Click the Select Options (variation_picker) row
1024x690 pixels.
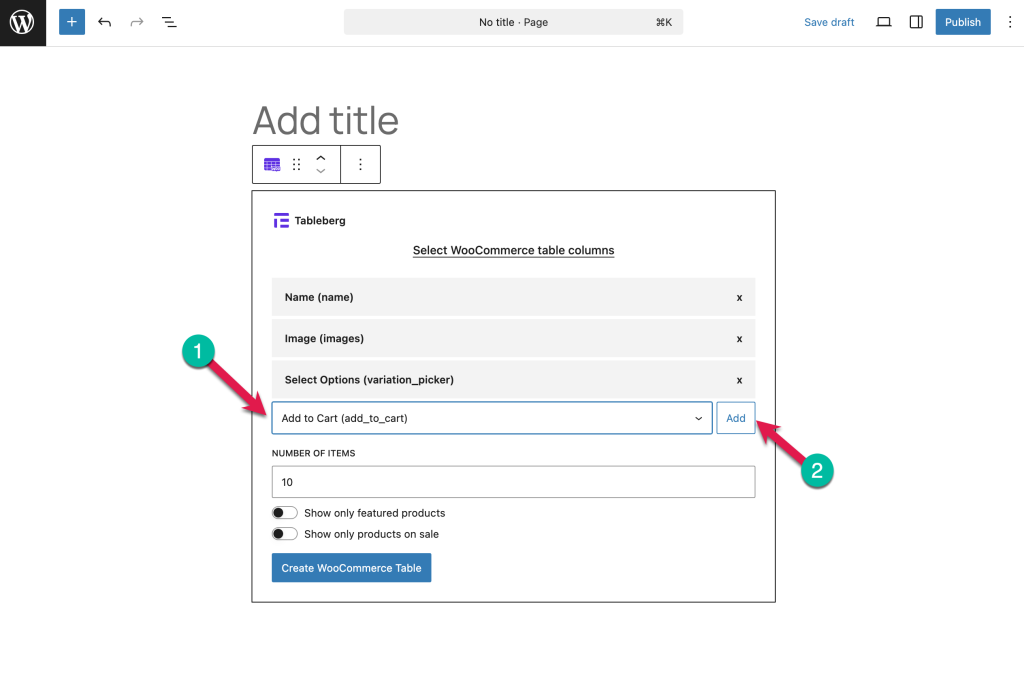click(x=513, y=379)
